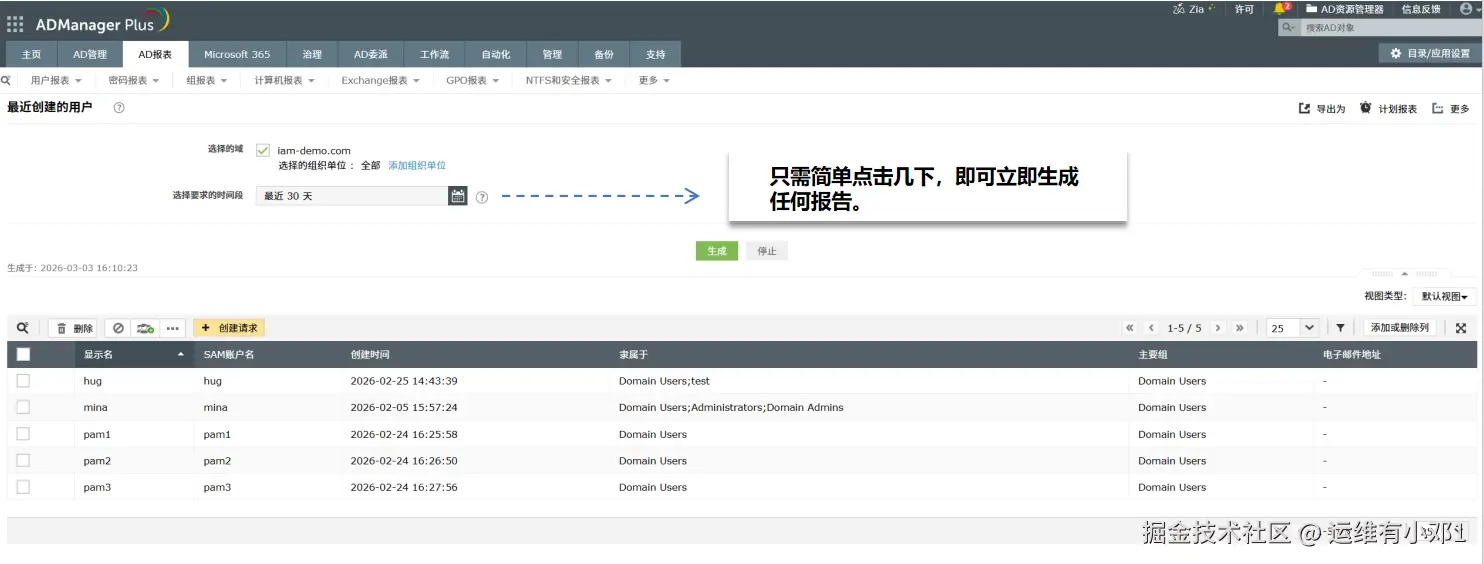Open the Zia assistant
The image size is (1484, 564).
(1194, 9)
